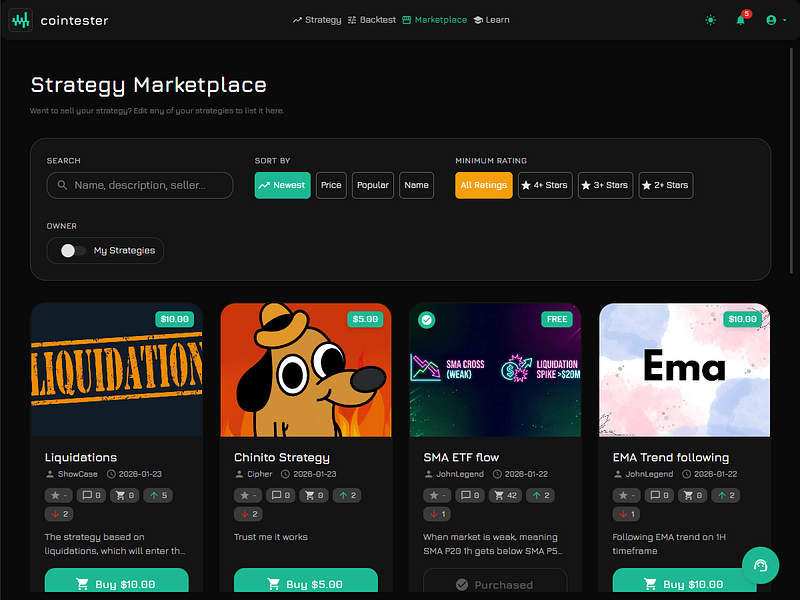
Task: Open the notifications bell
Action: coord(741,20)
